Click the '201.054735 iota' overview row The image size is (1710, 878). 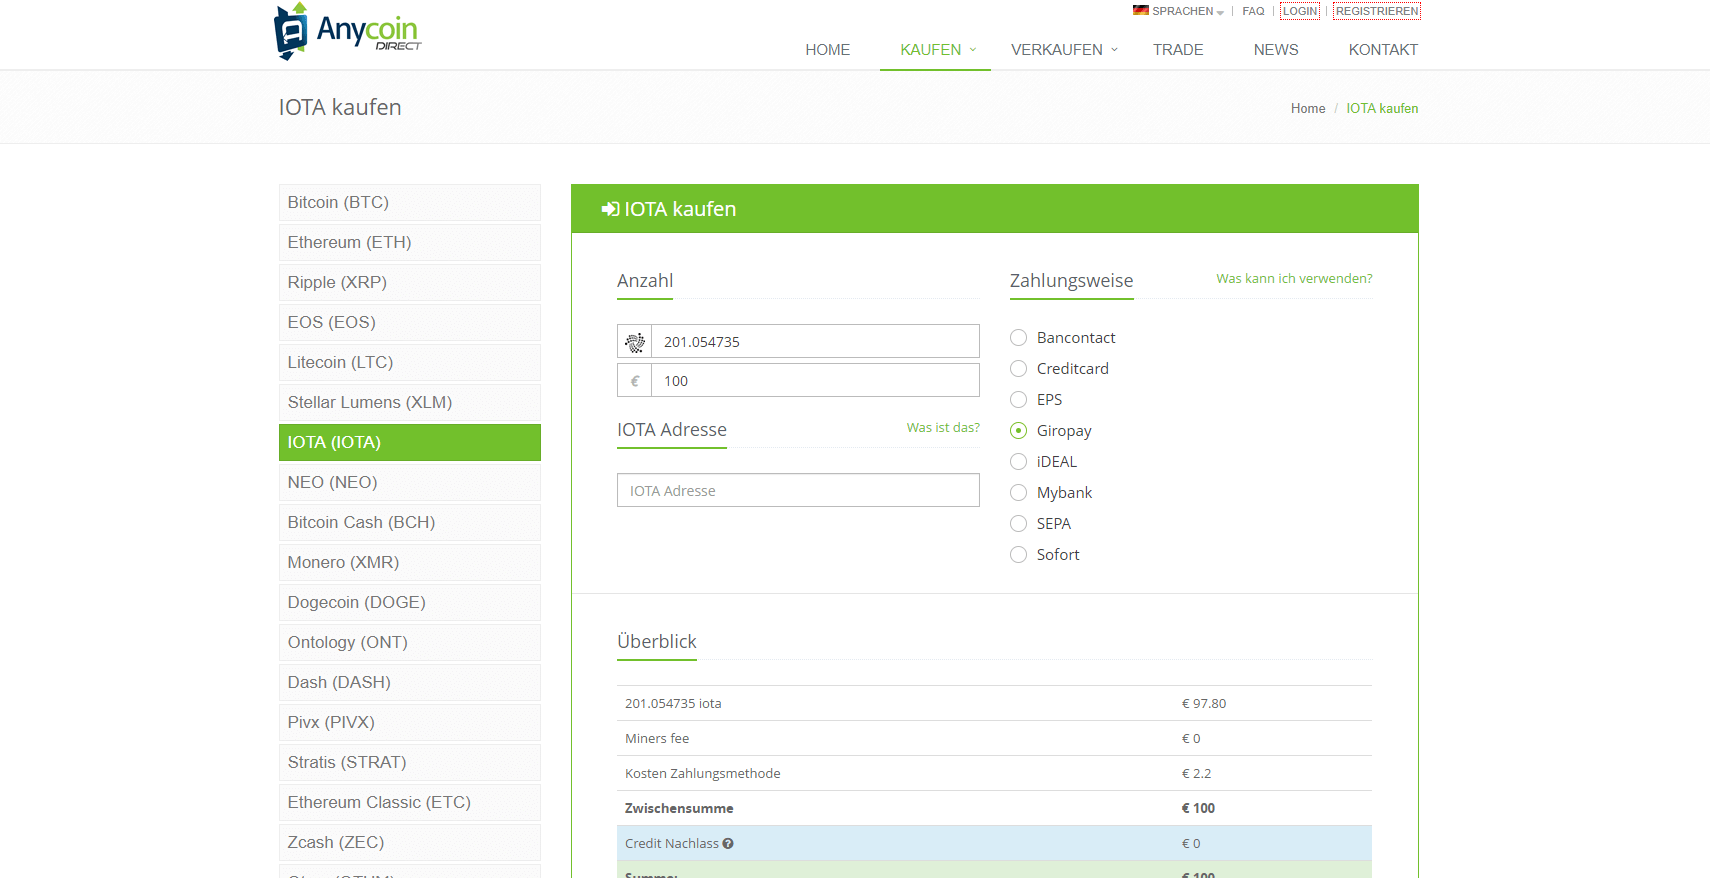pyautogui.click(x=994, y=704)
